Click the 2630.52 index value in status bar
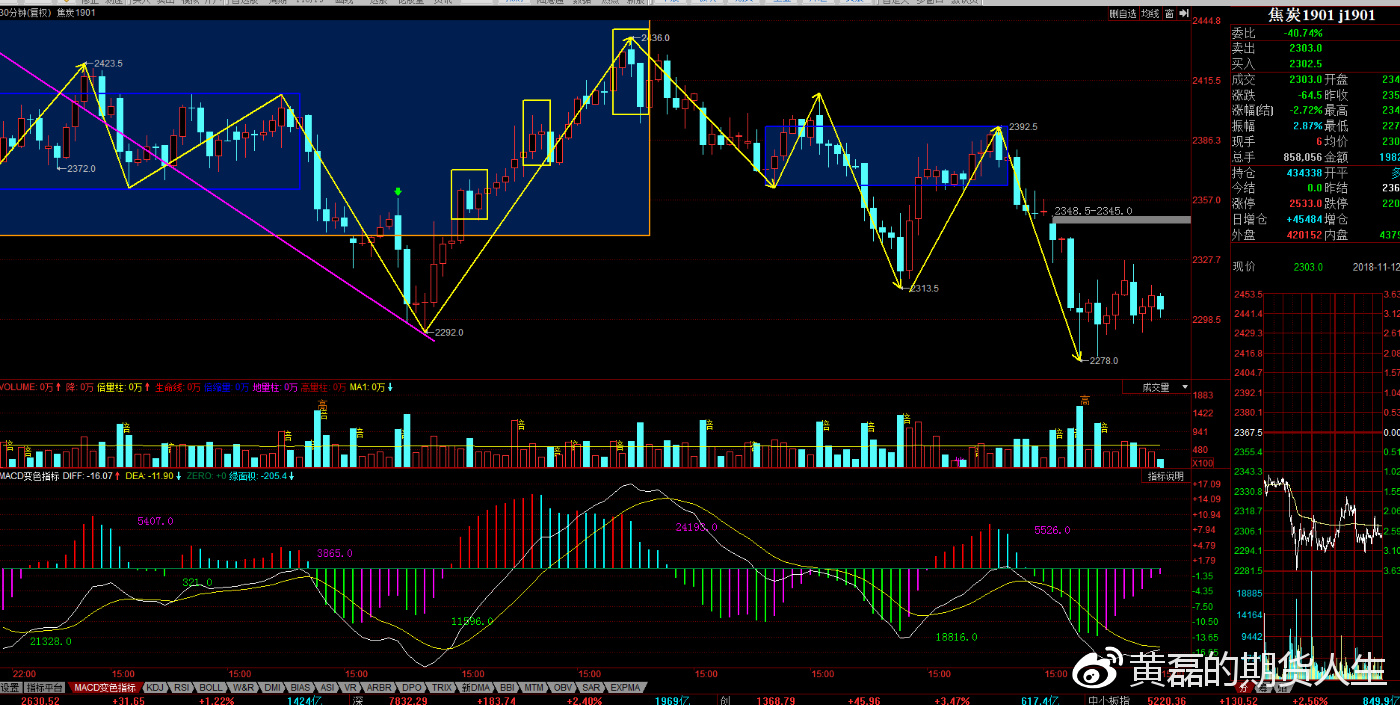 pos(40,701)
